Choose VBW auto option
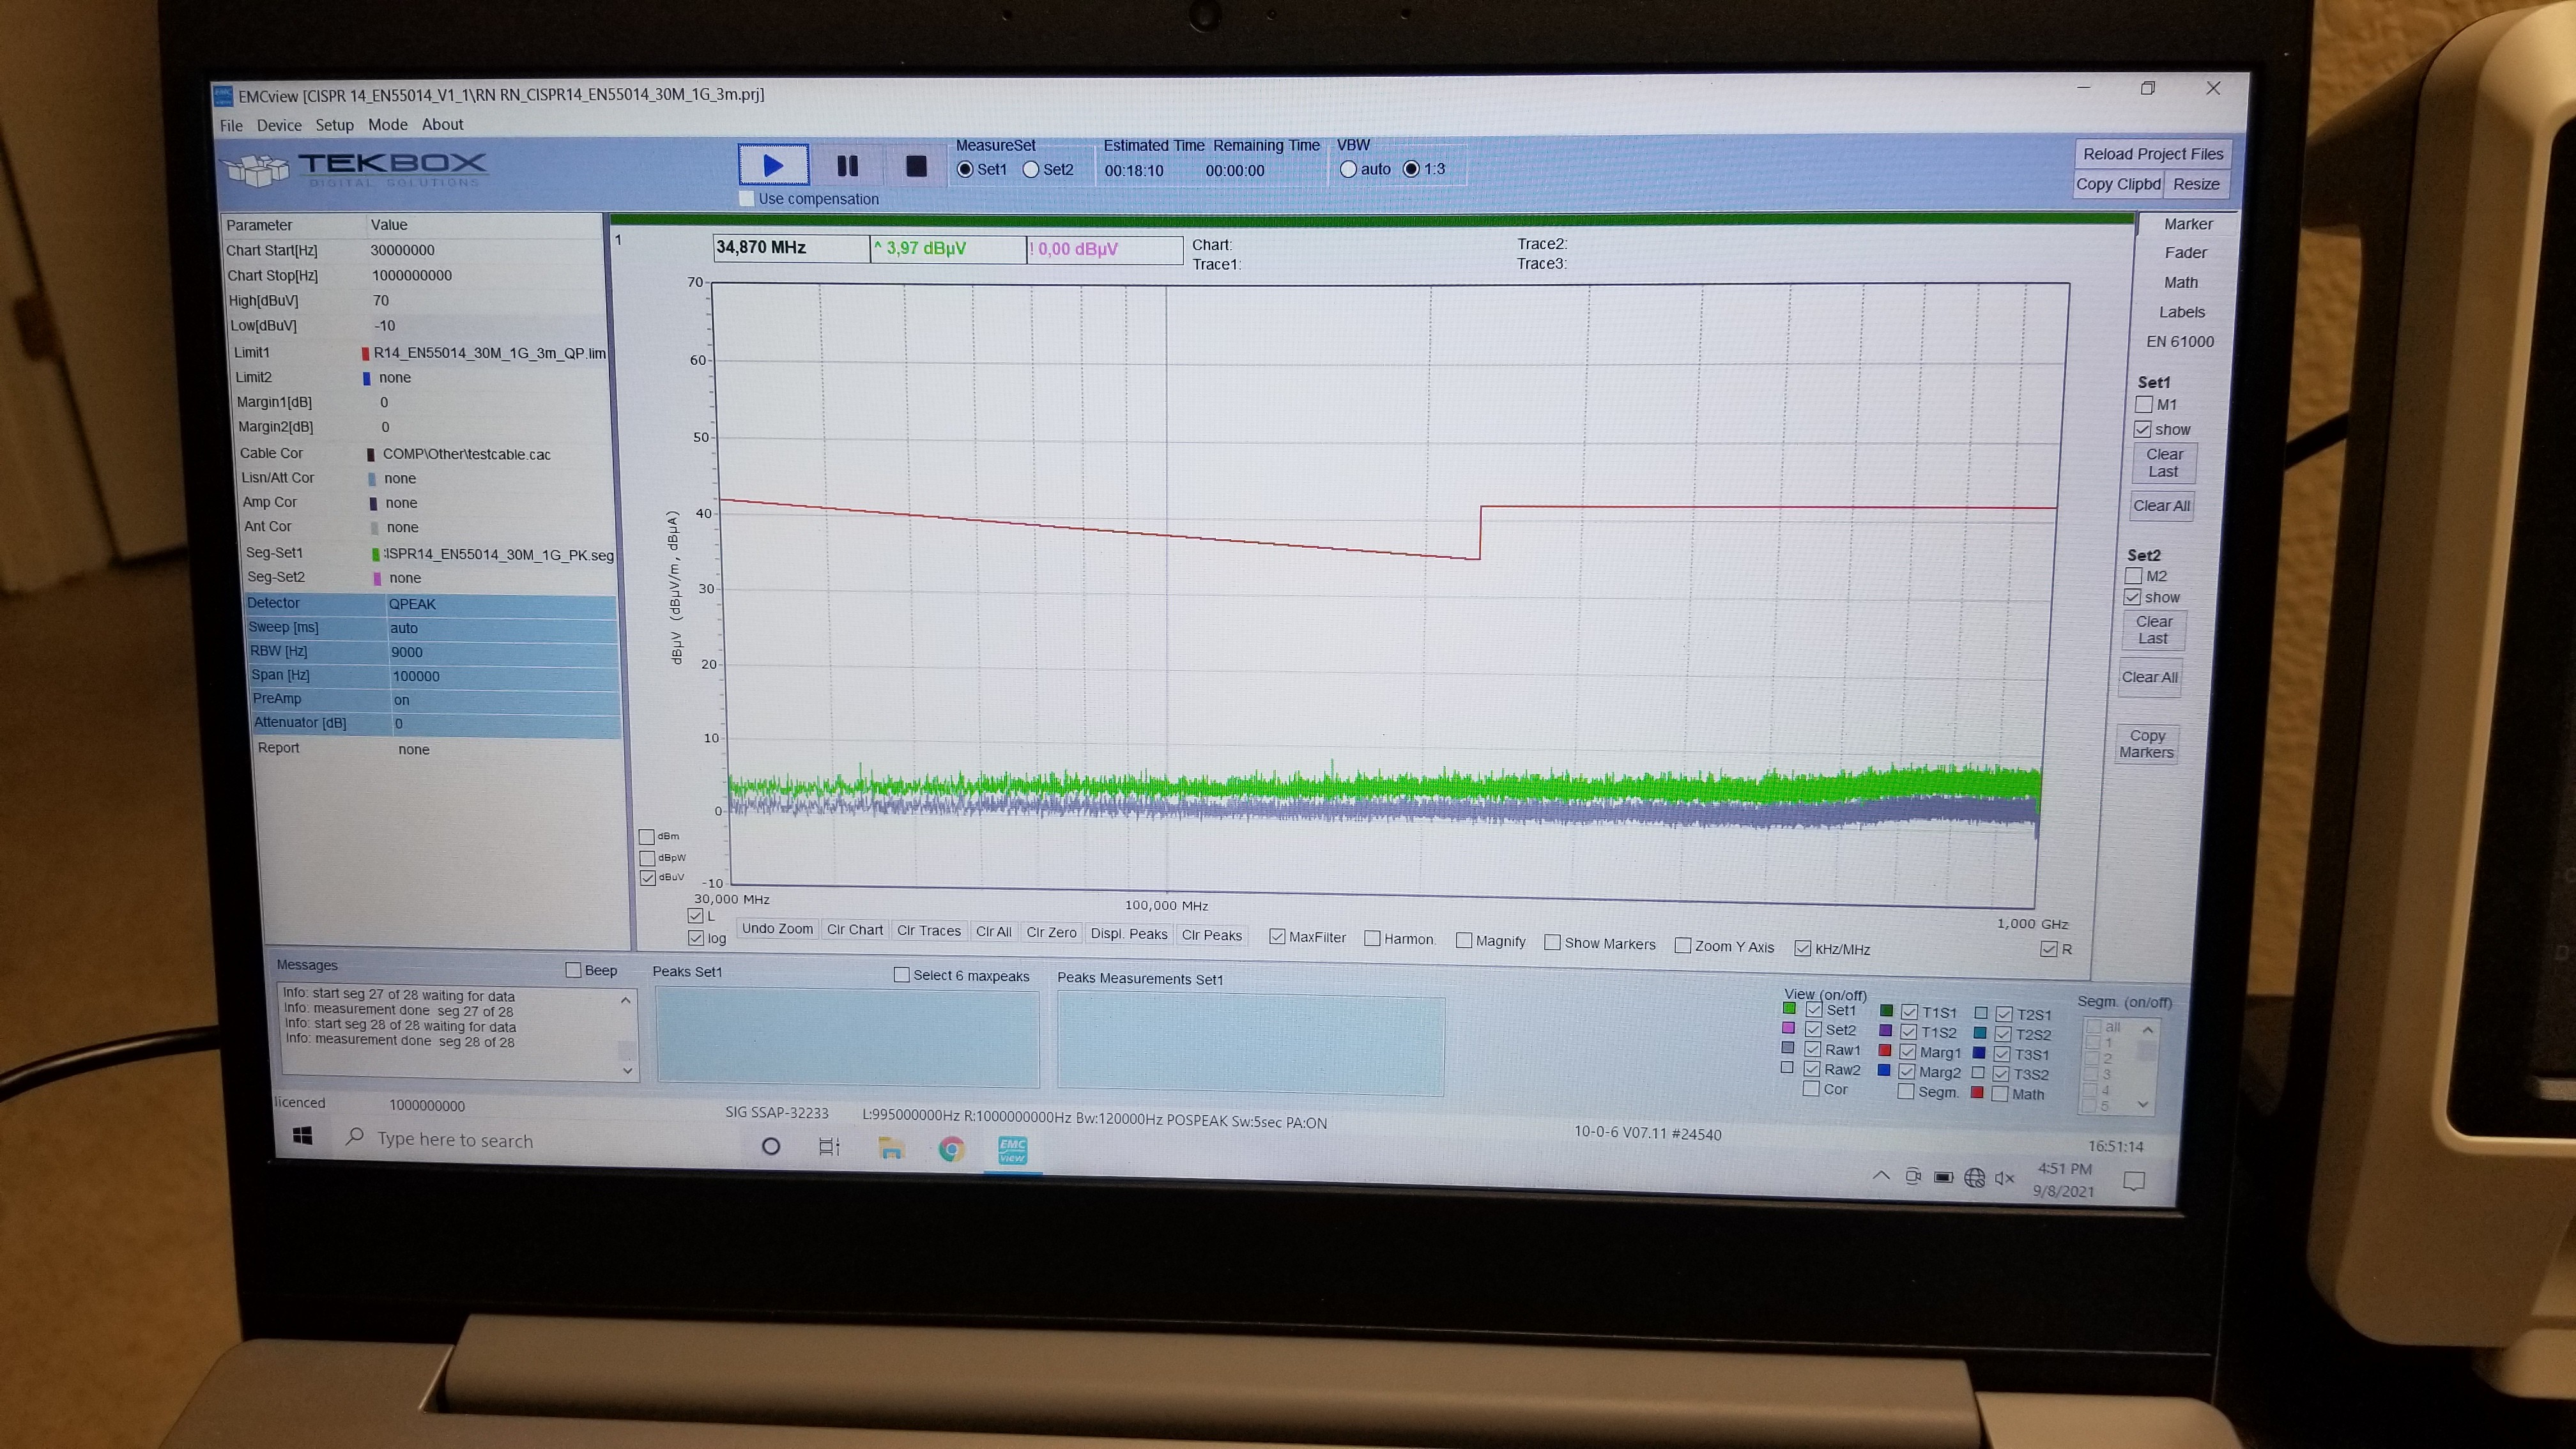The width and height of the screenshot is (2576, 1449). pyautogui.click(x=1348, y=169)
